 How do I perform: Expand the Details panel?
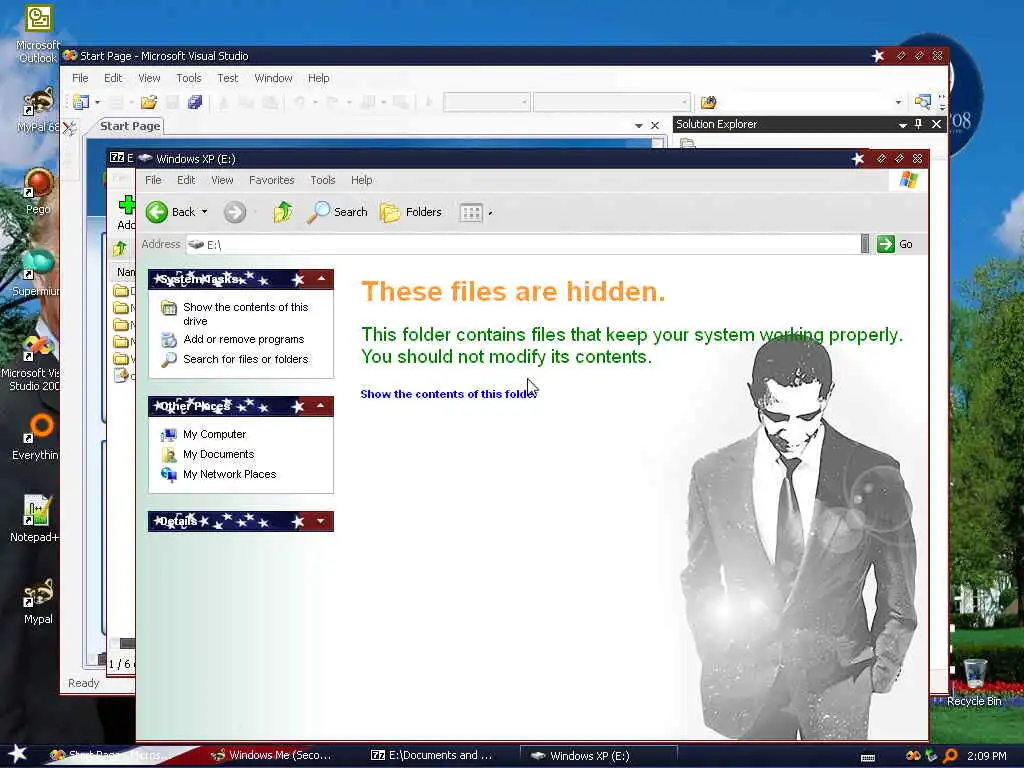coord(321,521)
